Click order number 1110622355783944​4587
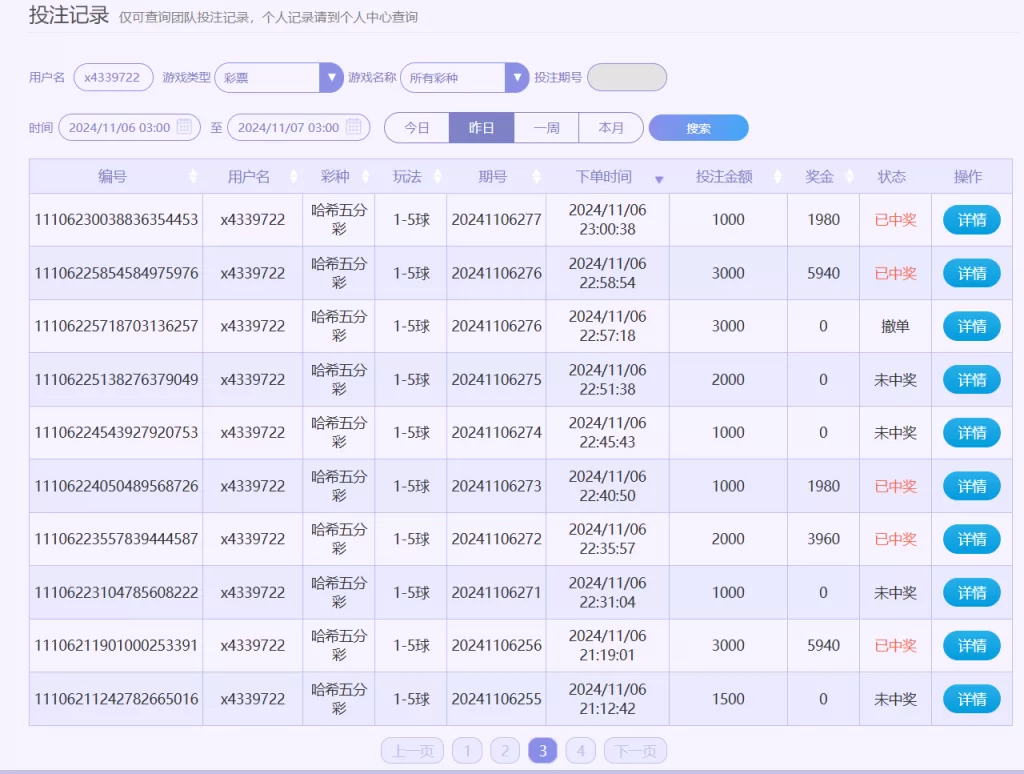Screen dimensions: 1024x774 click(116, 539)
